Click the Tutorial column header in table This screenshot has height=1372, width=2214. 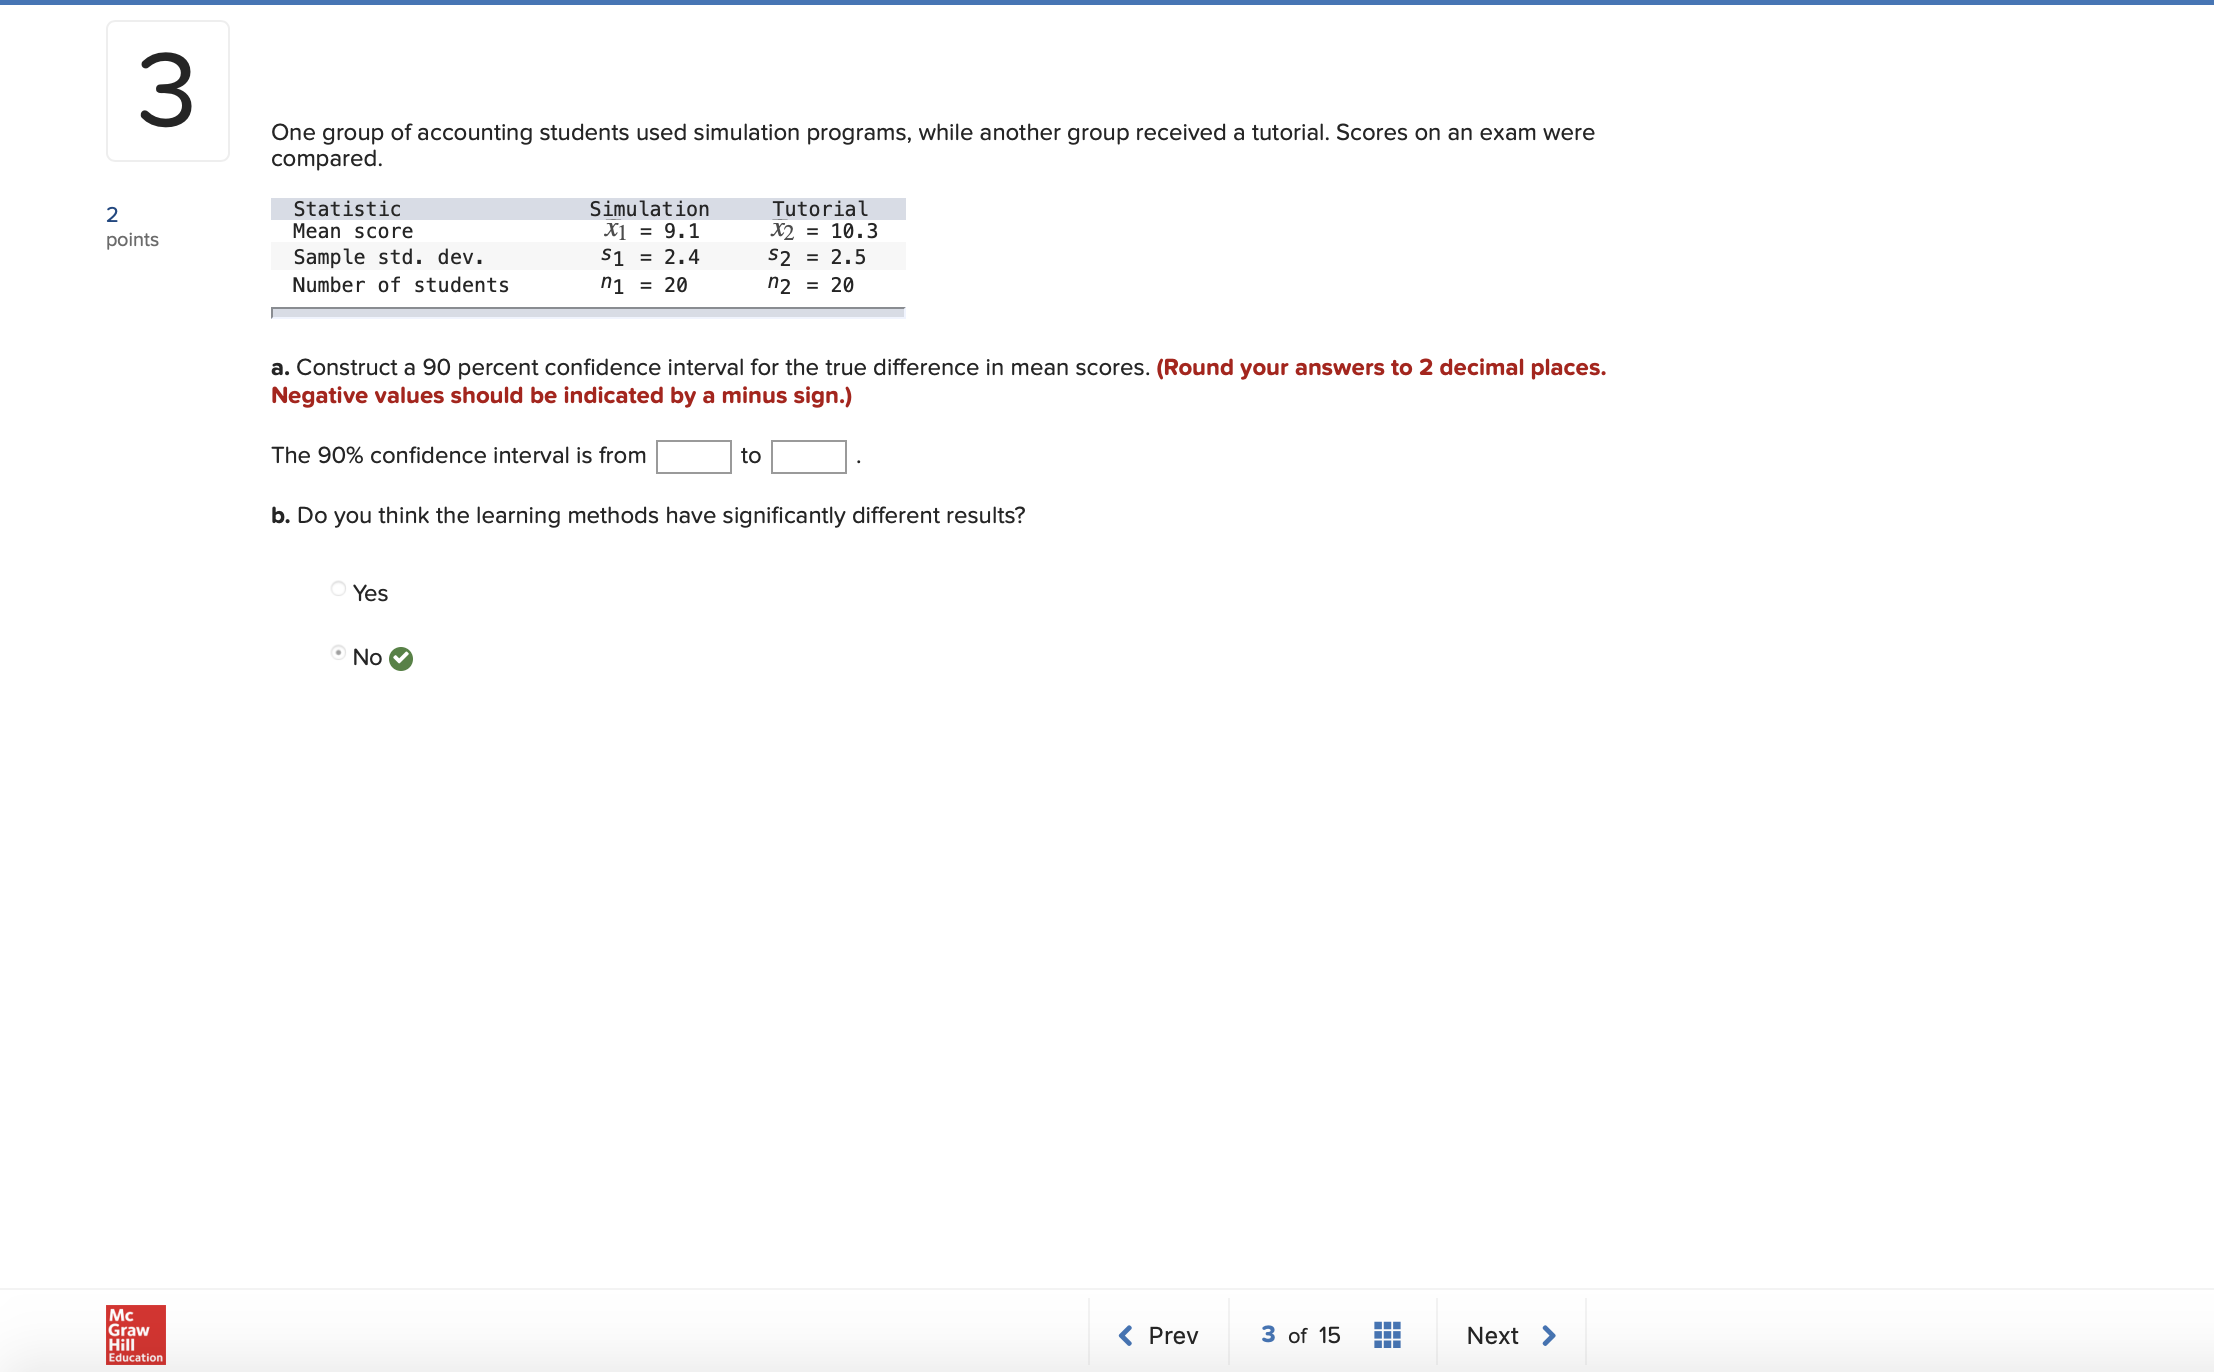[x=819, y=208]
